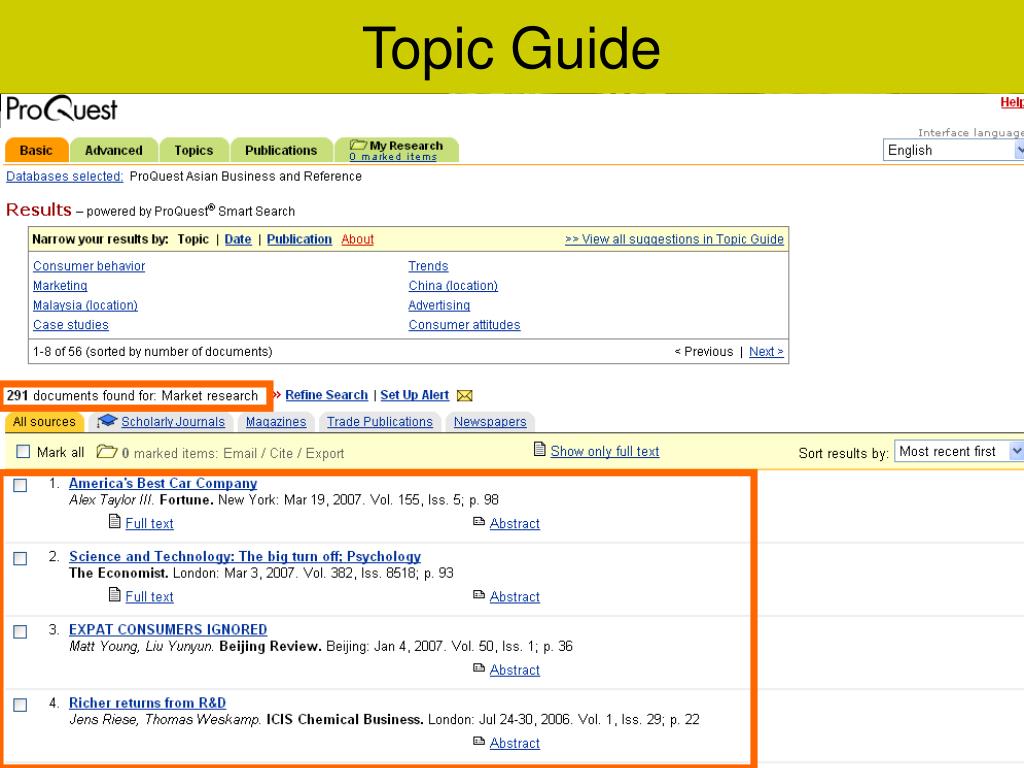Image resolution: width=1024 pixels, height=768 pixels.
Task: Click the '1-8 of 56' sort text
Action: point(152,351)
